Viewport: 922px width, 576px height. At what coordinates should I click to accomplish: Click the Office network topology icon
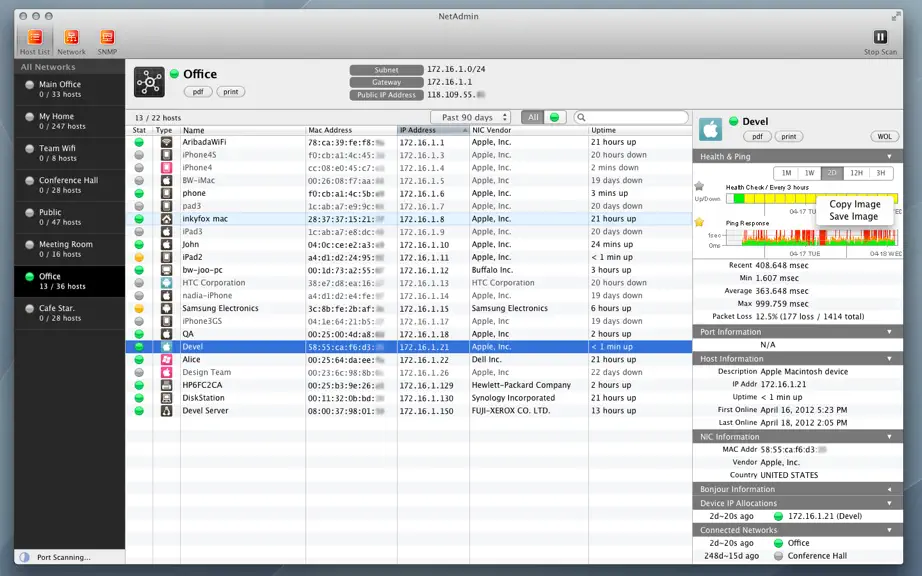coord(149,82)
